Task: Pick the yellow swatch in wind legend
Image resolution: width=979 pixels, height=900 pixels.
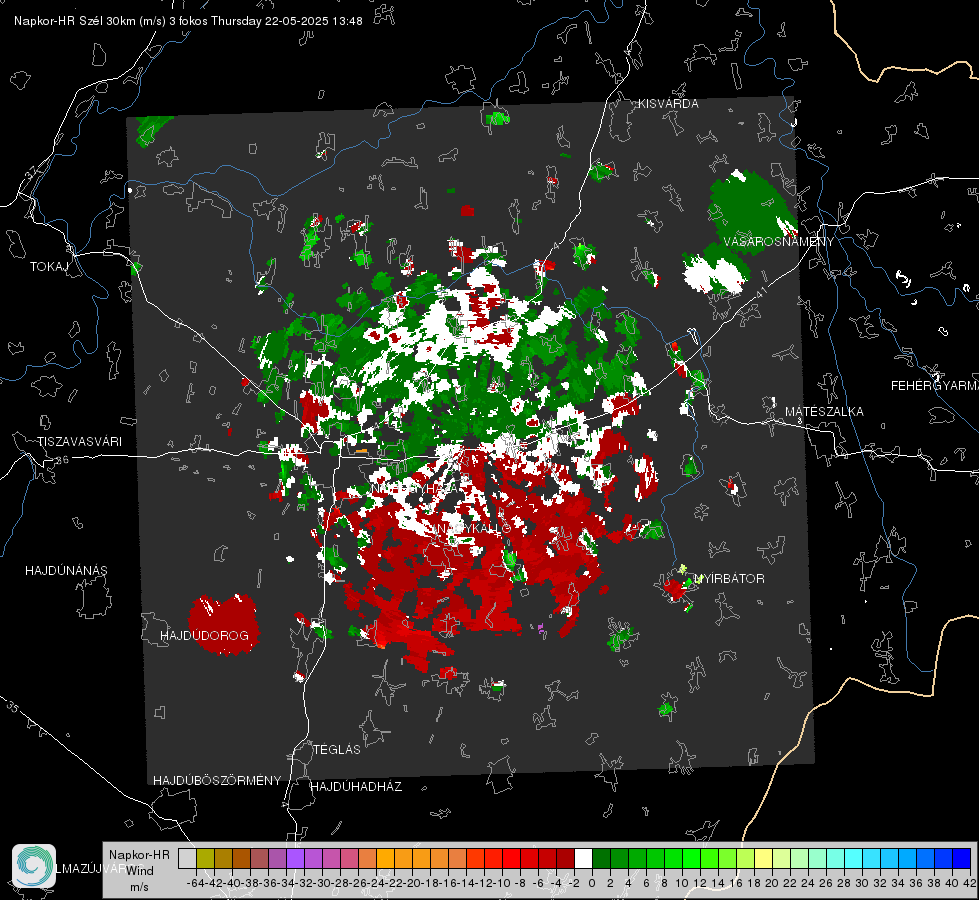Action: click(x=763, y=858)
